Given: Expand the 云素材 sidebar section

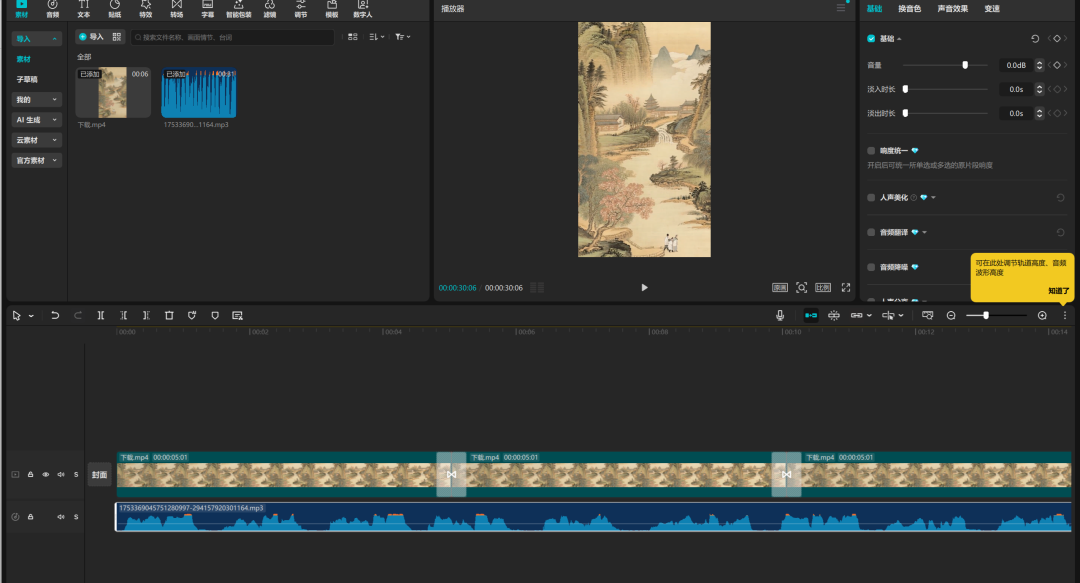Looking at the screenshot, I should pos(37,140).
